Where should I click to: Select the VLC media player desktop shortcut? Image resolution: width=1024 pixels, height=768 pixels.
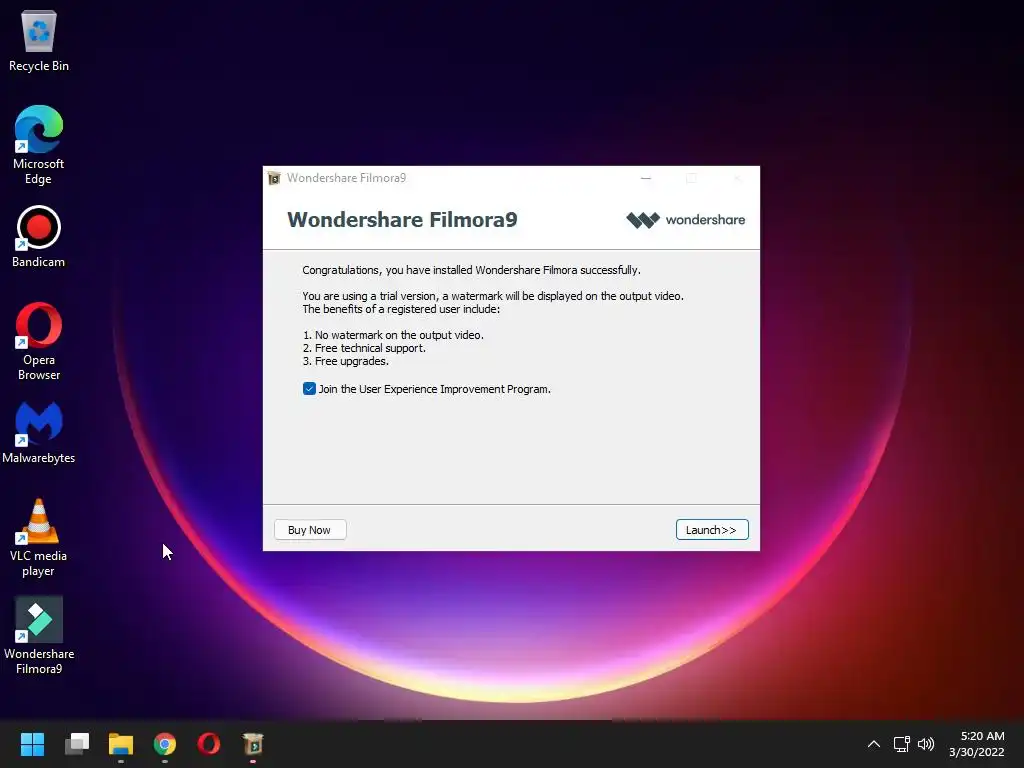[x=39, y=537]
